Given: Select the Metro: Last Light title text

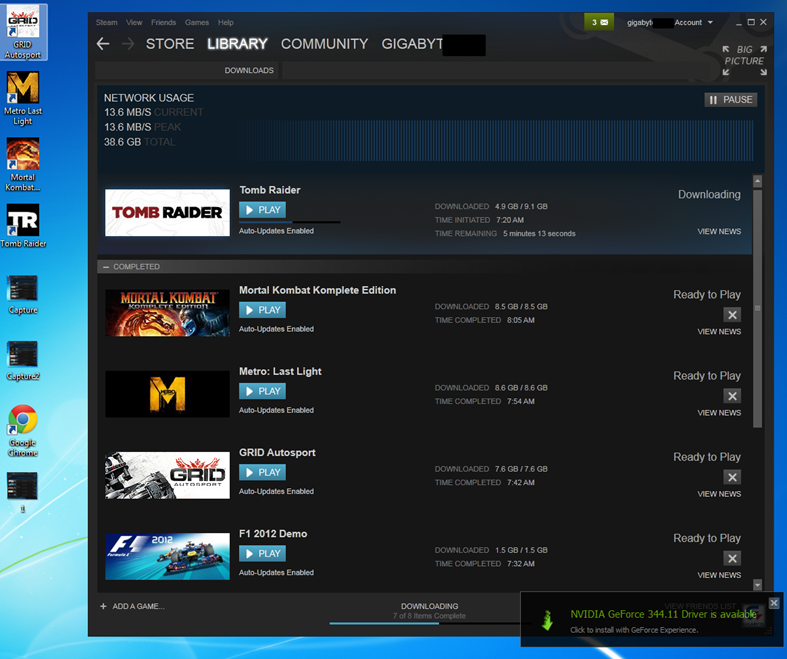Looking at the screenshot, I should [x=280, y=371].
